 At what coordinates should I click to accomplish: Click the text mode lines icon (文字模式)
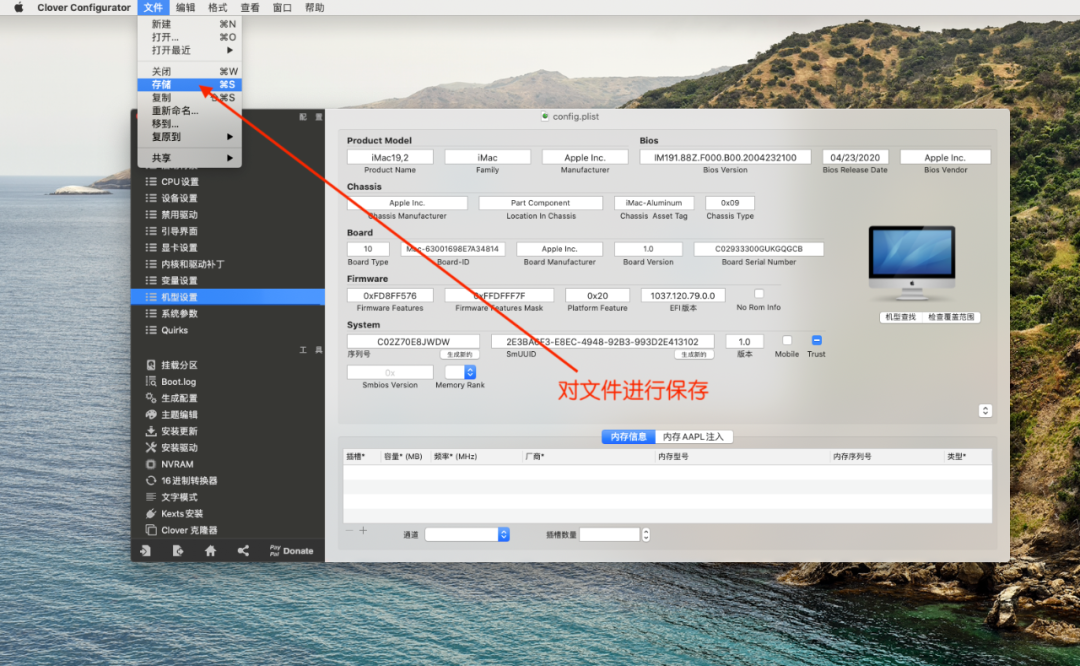pos(151,497)
